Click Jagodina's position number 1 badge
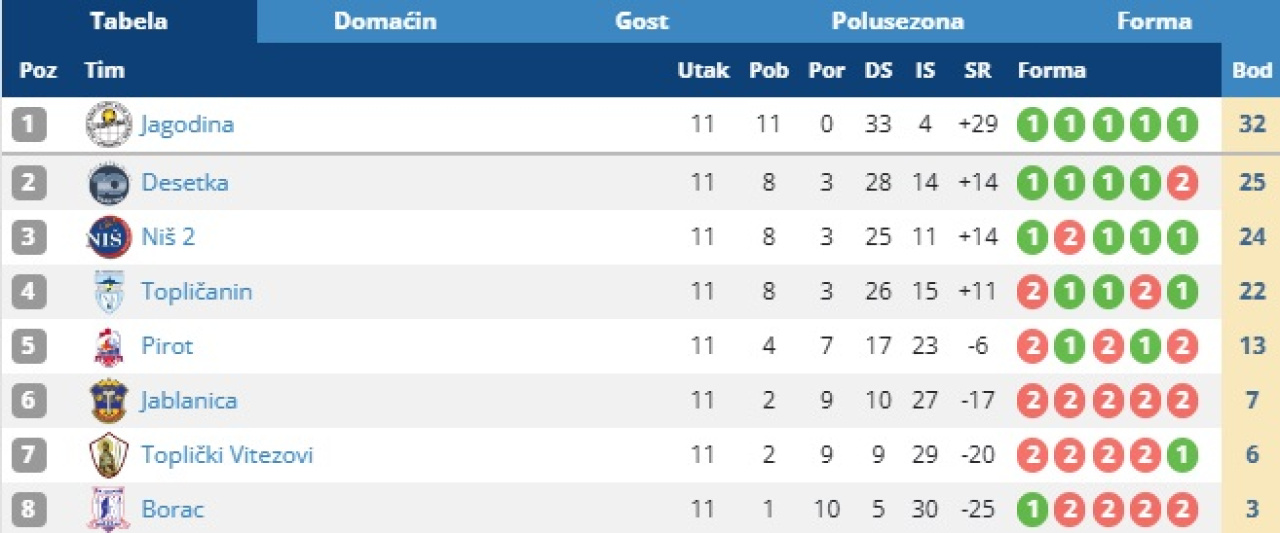 pos(29,125)
